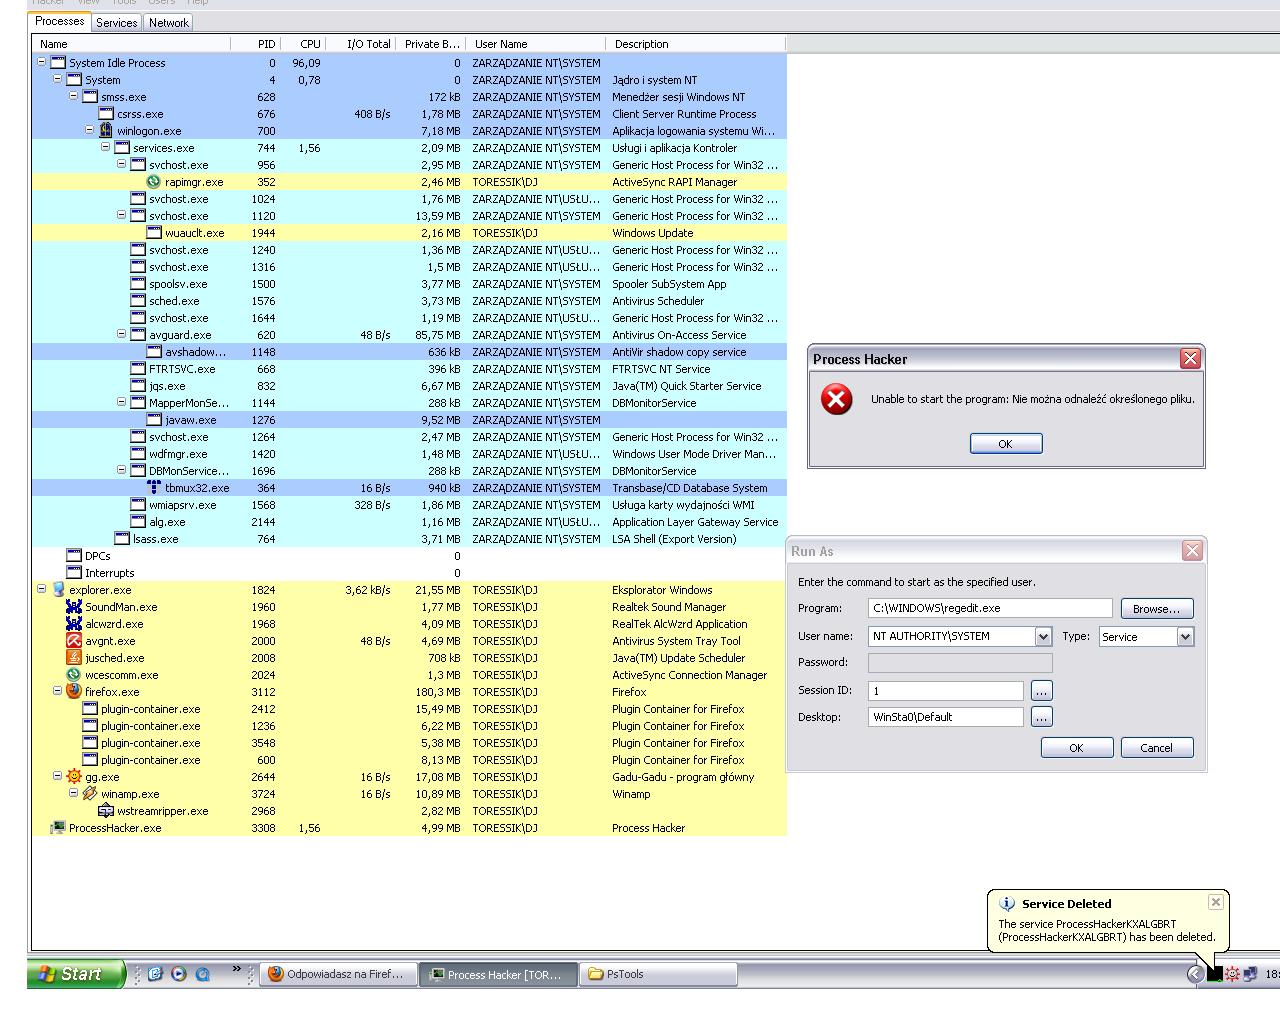Sort by the Private B... column header

click(431, 44)
